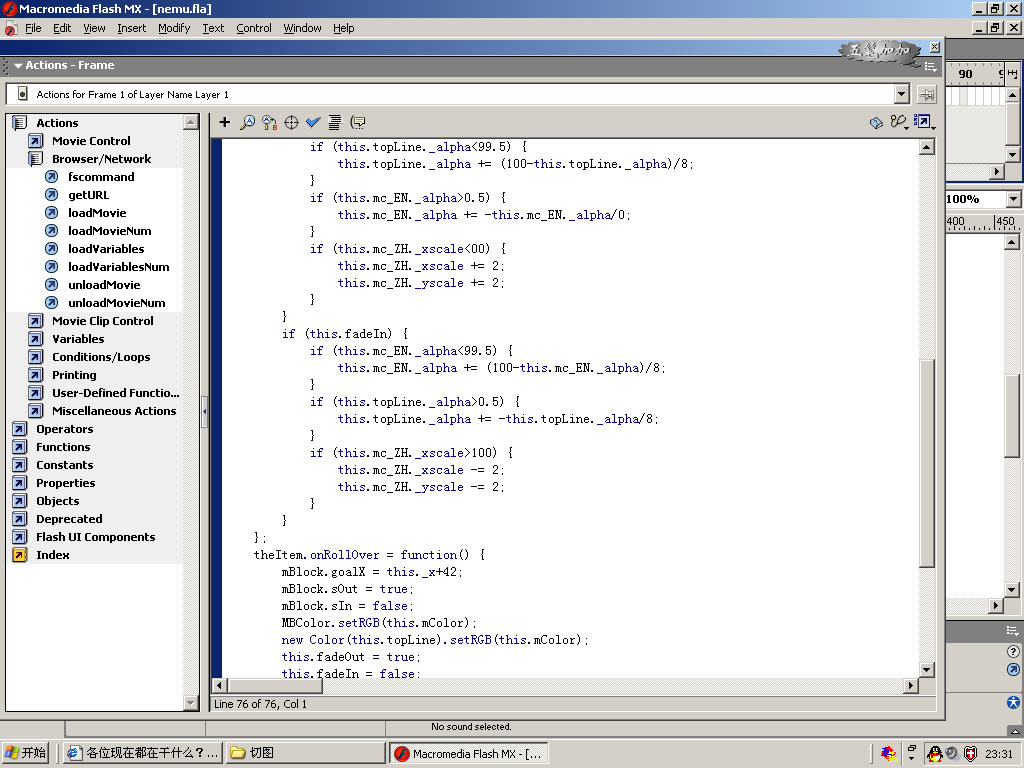The image size is (1024, 768).
Task: Apply Auto Format to the script
Action: [x=334, y=122]
